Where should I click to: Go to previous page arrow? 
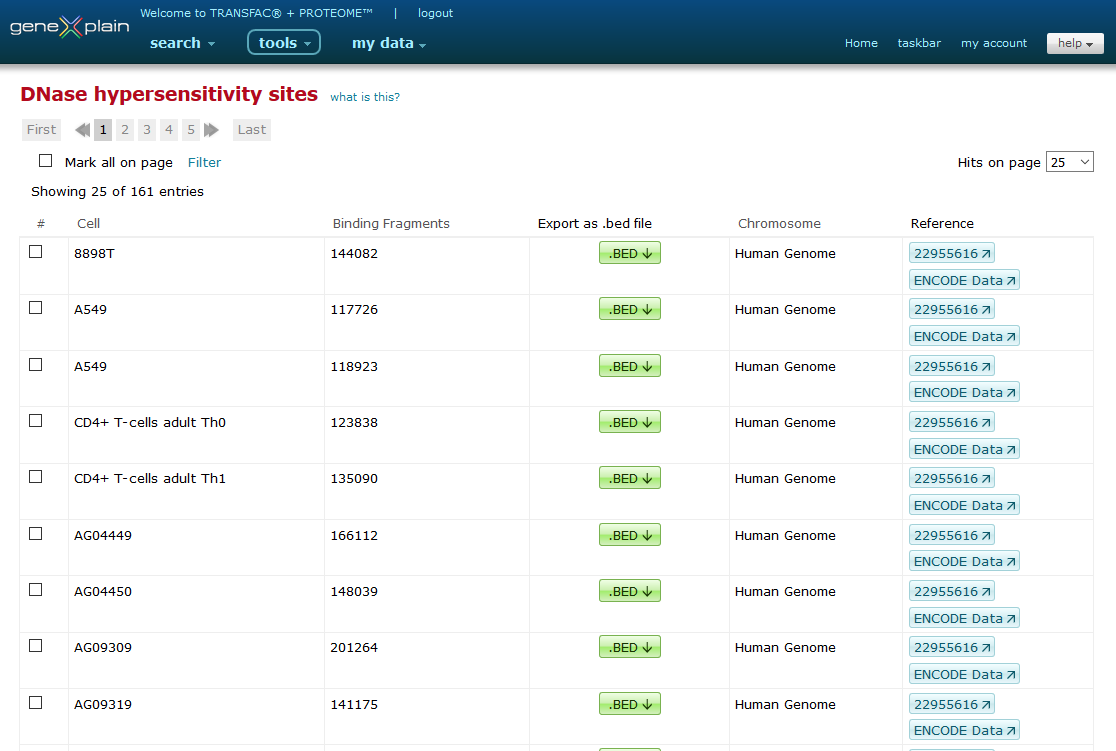pos(83,130)
